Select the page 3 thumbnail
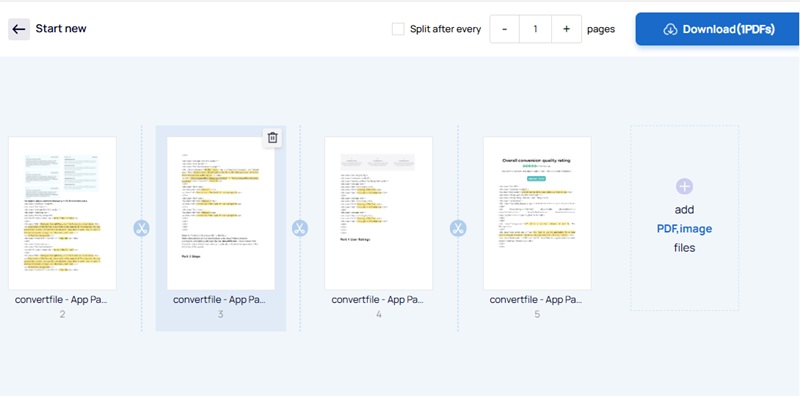The image size is (800, 396). (220, 213)
